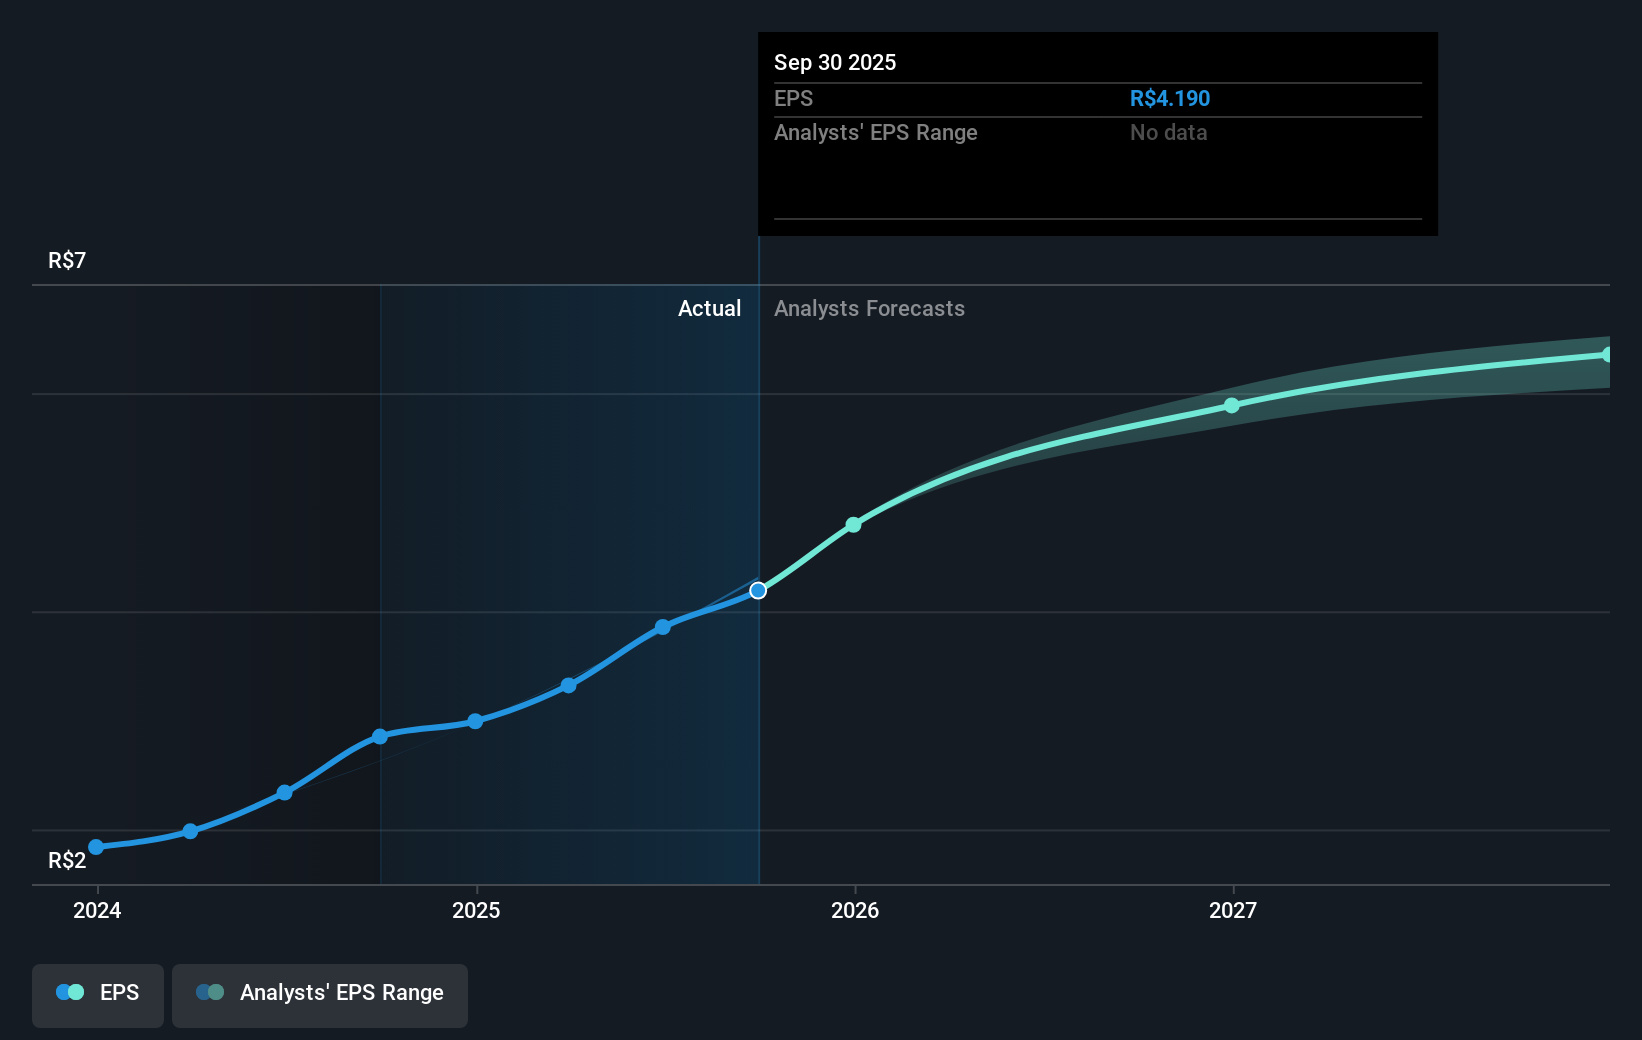The image size is (1642, 1040).
Task: Click the 2027 forecast data point marker
Action: click(x=1230, y=404)
